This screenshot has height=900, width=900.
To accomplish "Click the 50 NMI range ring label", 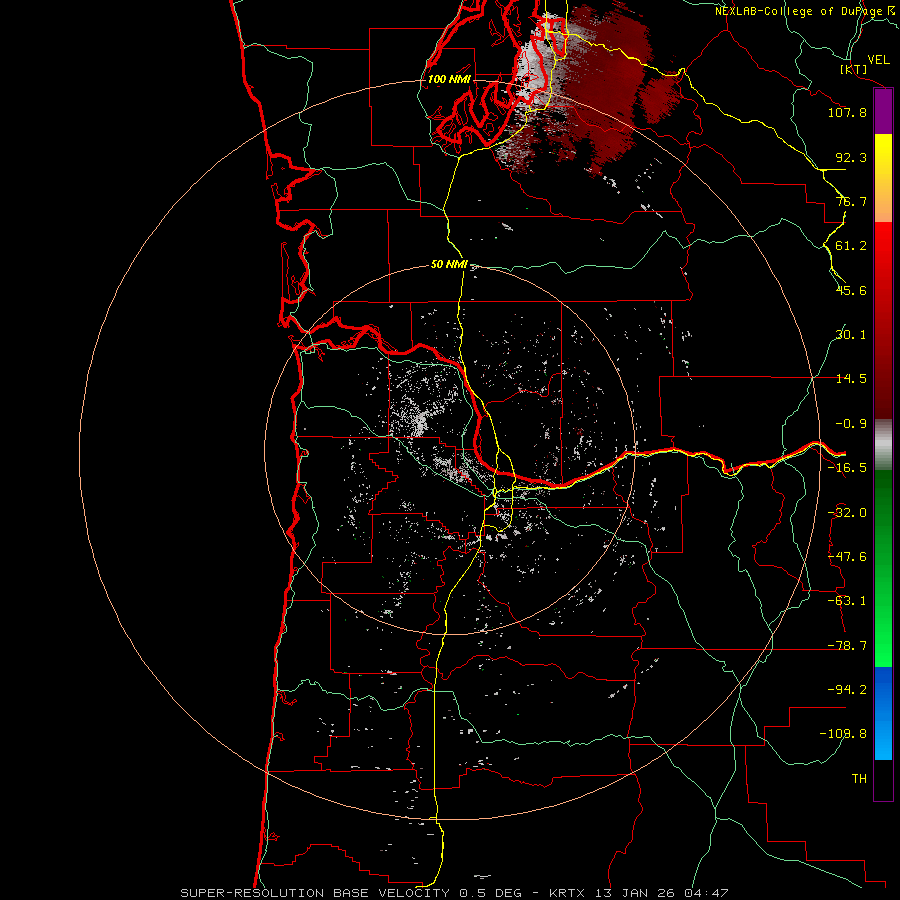I will point(449,265).
